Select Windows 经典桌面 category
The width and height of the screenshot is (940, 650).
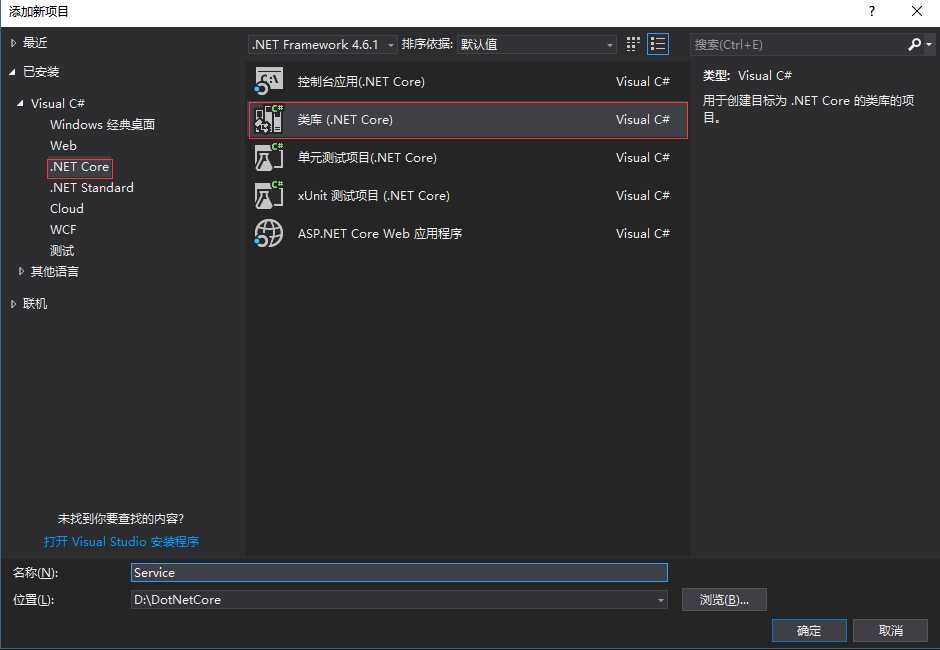pyautogui.click(x=103, y=125)
